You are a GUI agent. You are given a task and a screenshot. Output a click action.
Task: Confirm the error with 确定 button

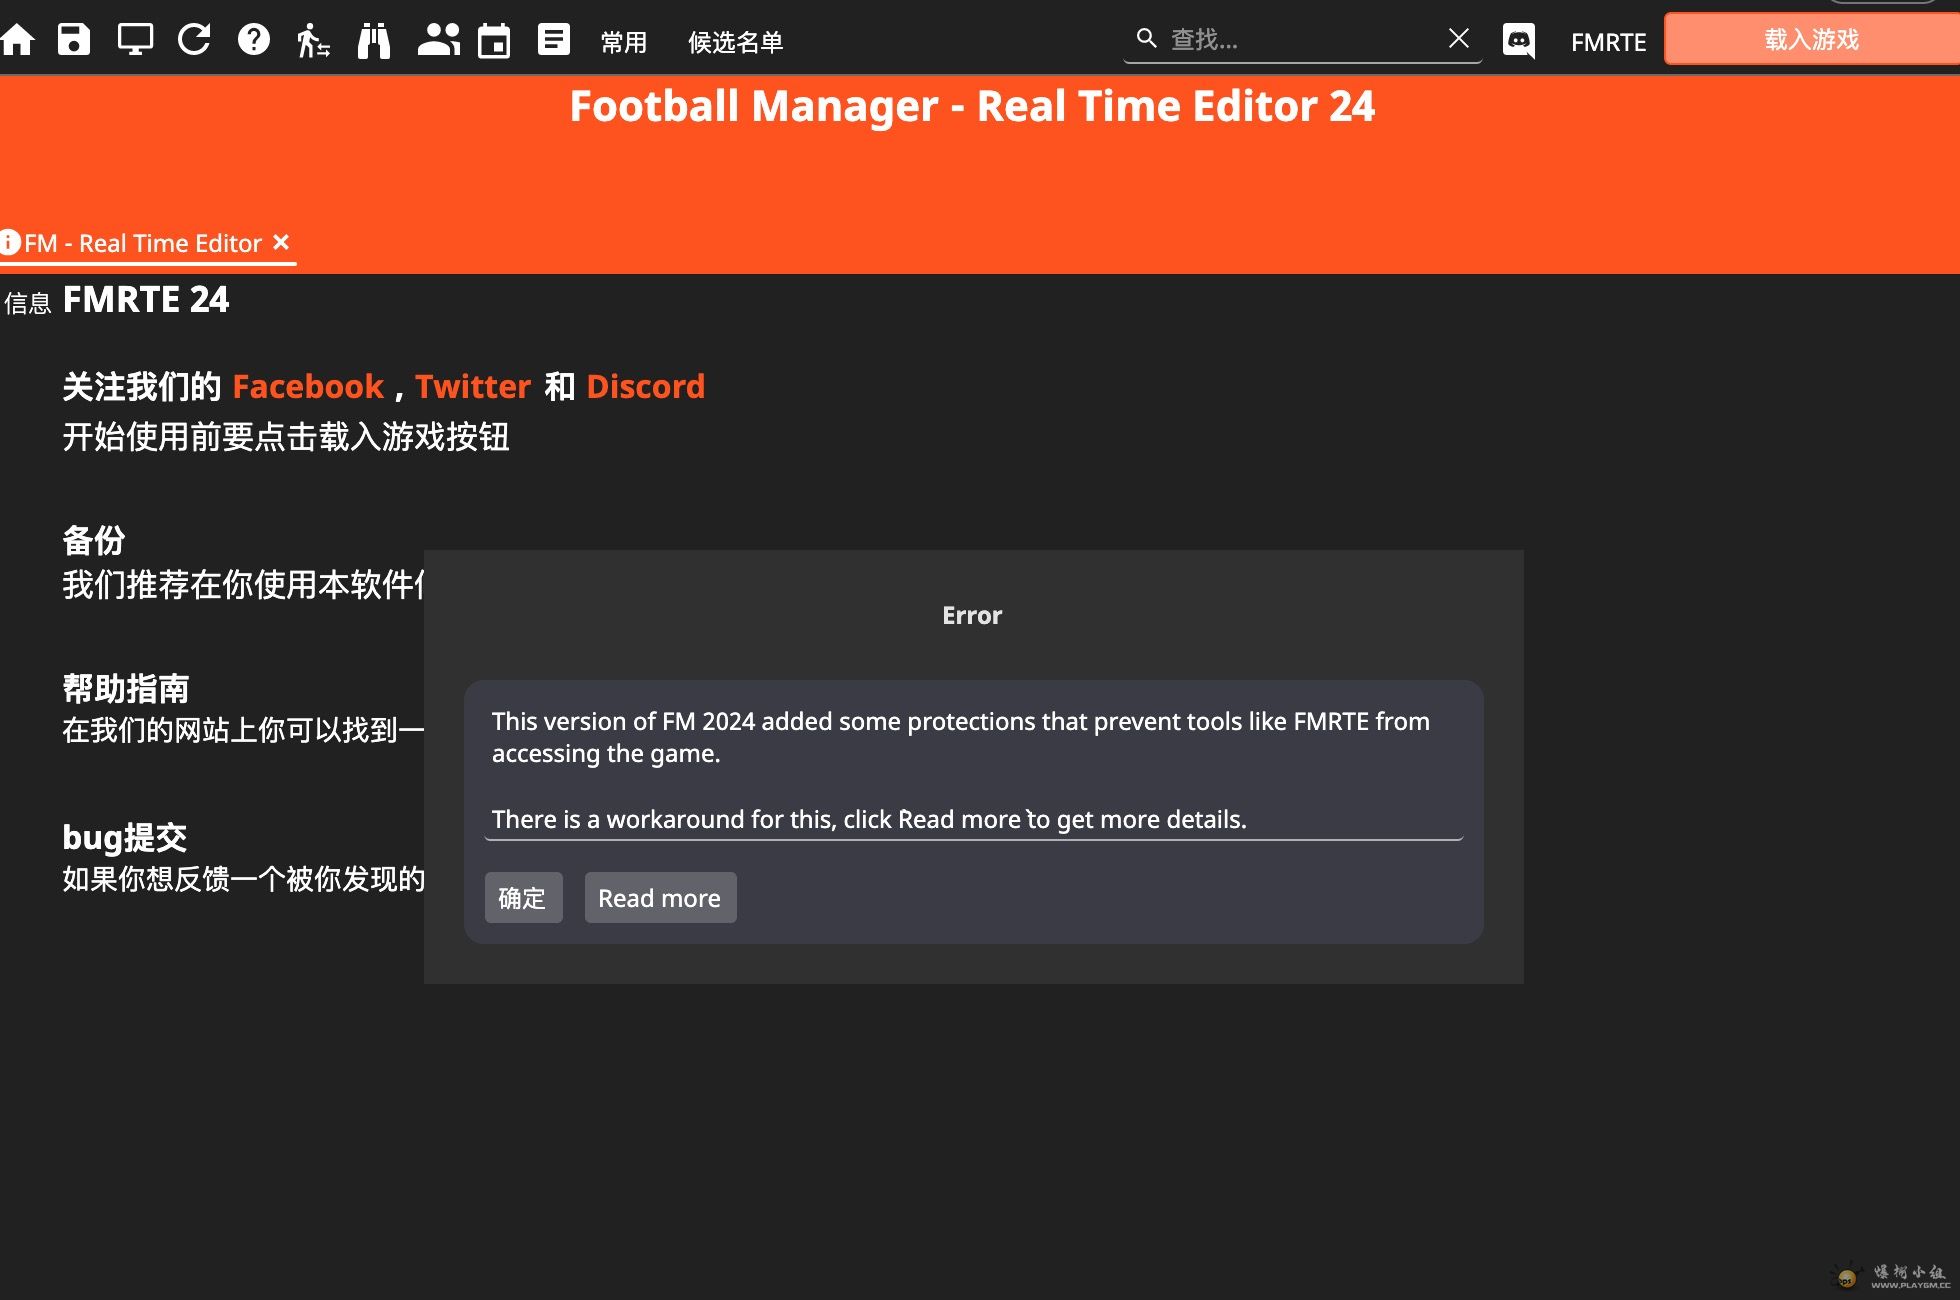point(523,897)
